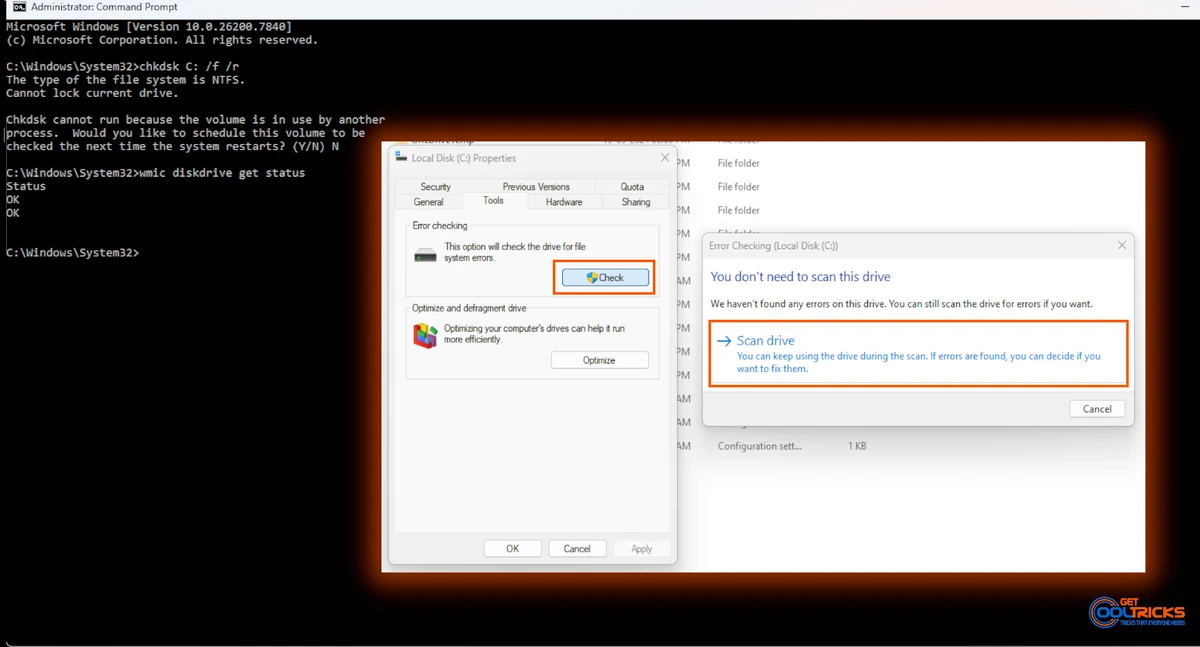Click 'Optimizing your computer's drives' description
This screenshot has height=647, width=1200.
tap(535, 334)
